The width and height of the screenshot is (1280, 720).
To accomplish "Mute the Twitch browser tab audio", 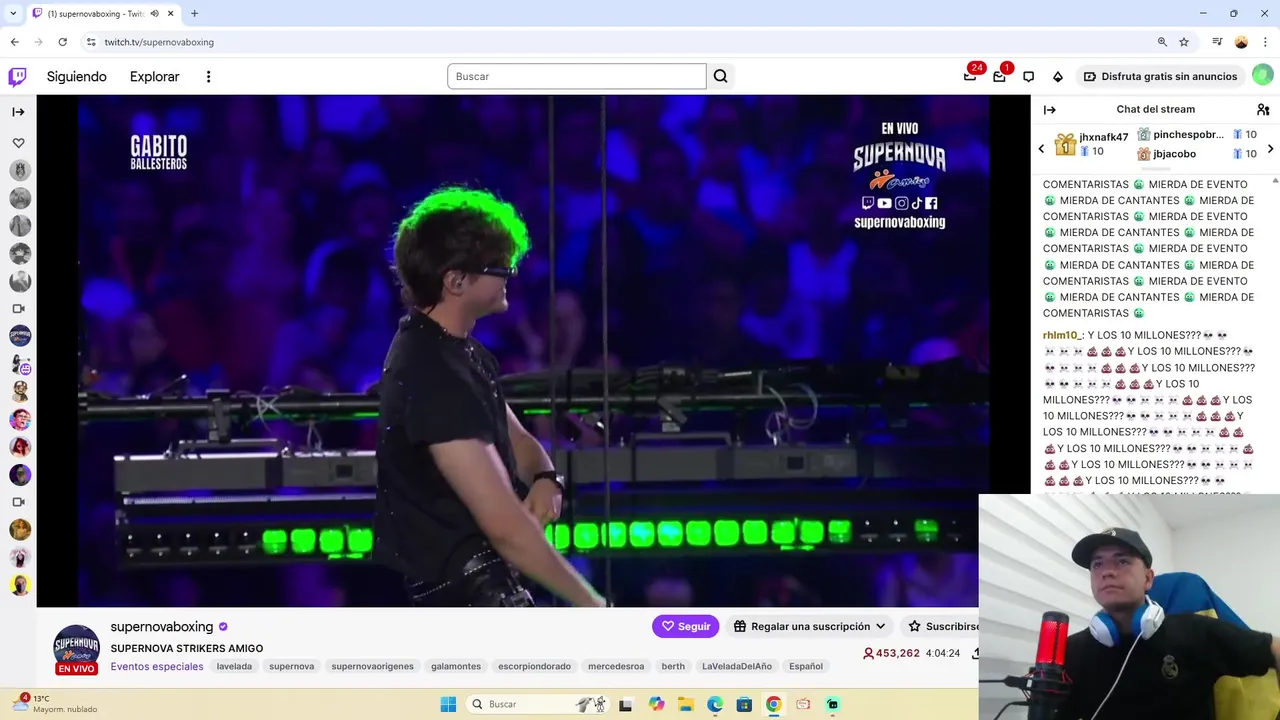I will tap(155, 14).
